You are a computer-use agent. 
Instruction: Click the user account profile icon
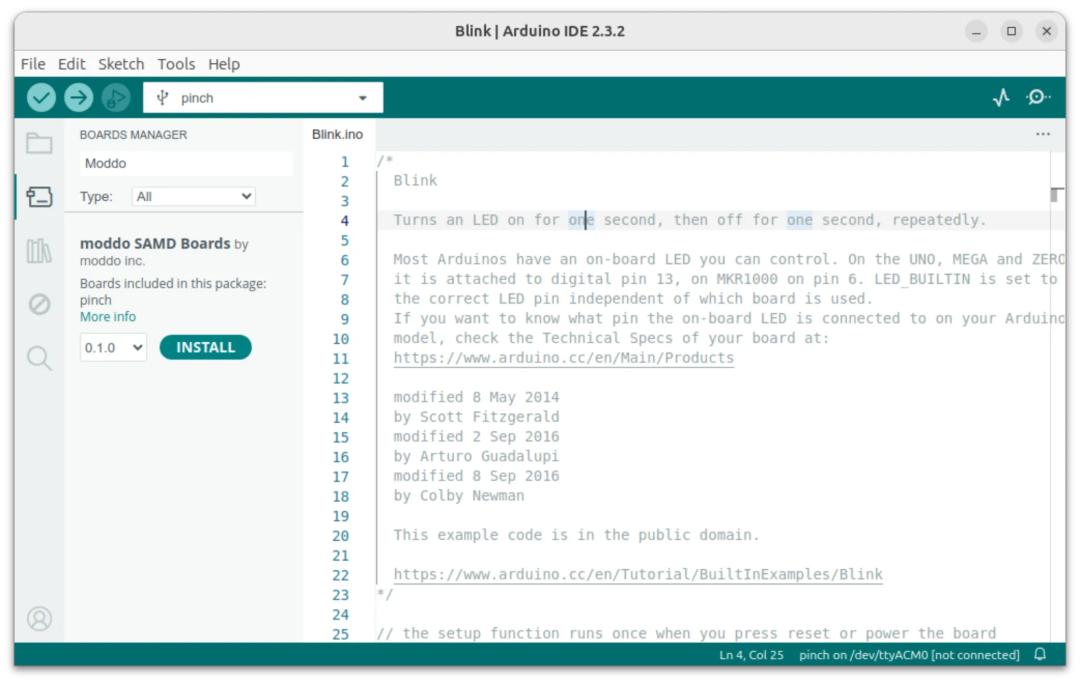tap(39, 618)
